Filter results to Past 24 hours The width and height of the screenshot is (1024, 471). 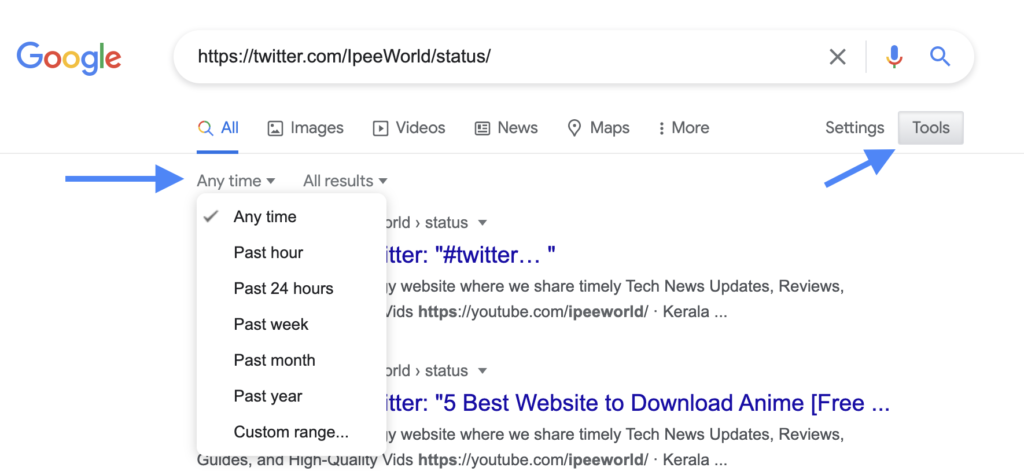point(283,289)
